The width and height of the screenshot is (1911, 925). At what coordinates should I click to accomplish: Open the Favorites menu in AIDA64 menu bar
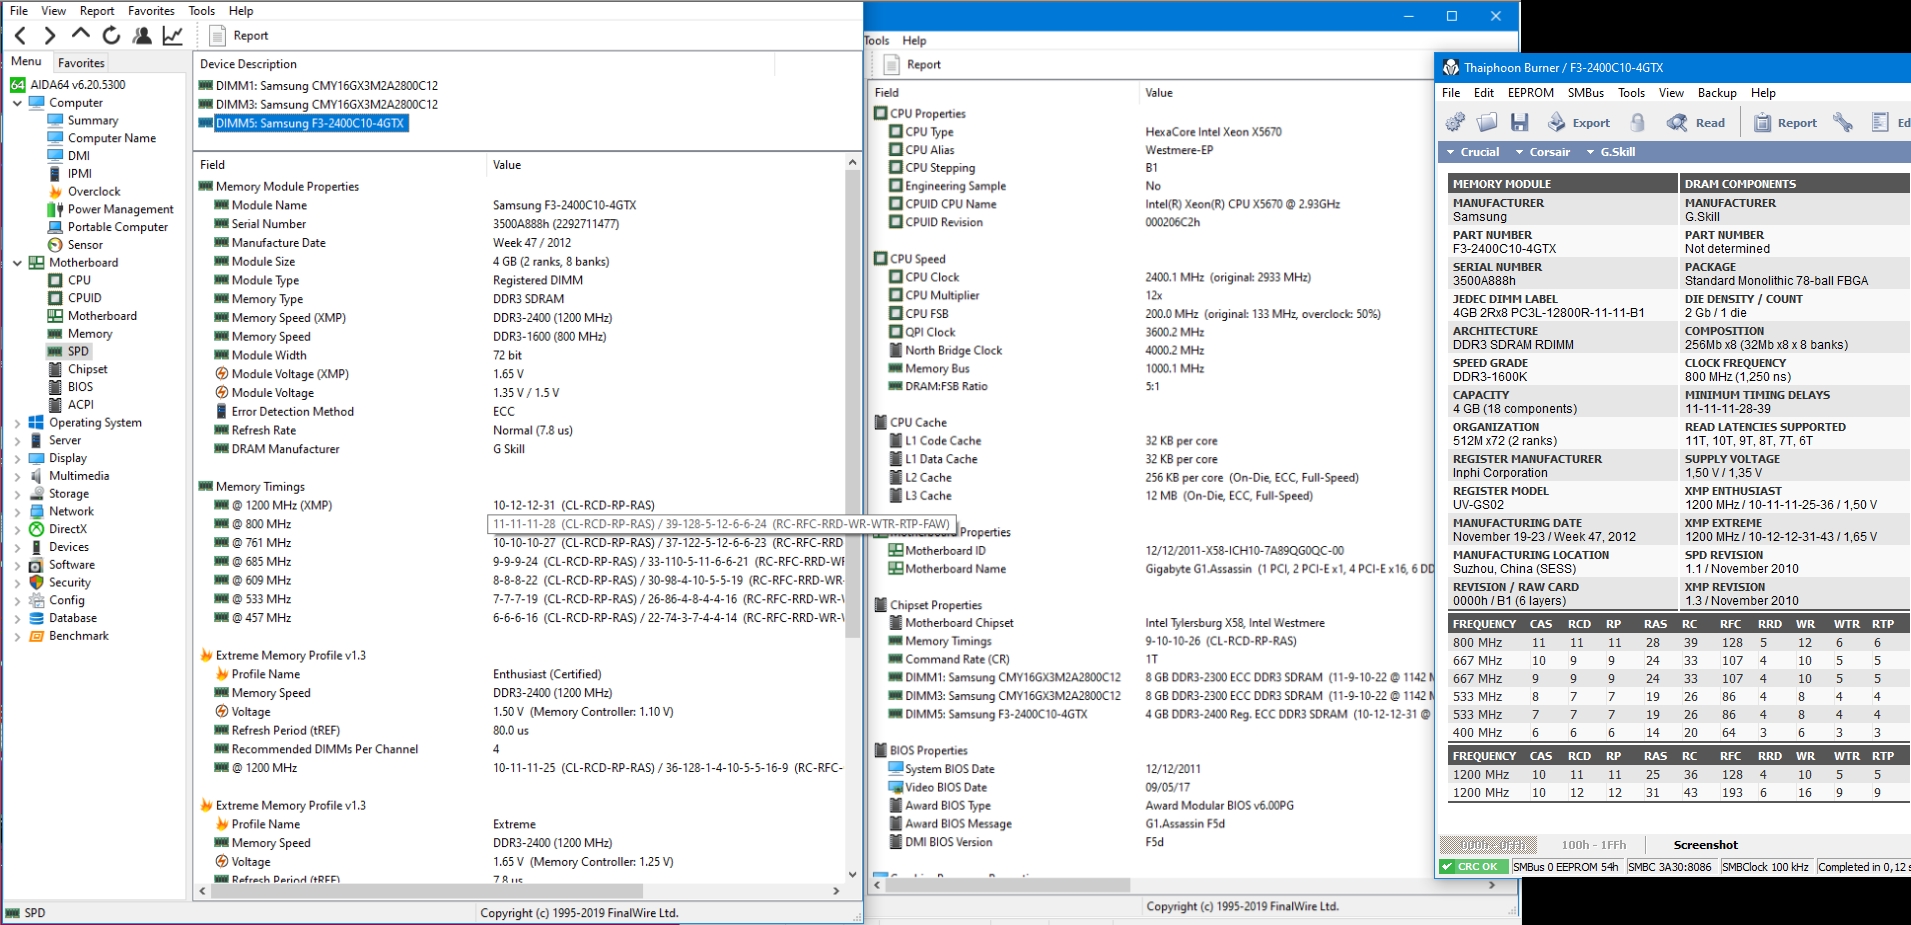click(151, 11)
